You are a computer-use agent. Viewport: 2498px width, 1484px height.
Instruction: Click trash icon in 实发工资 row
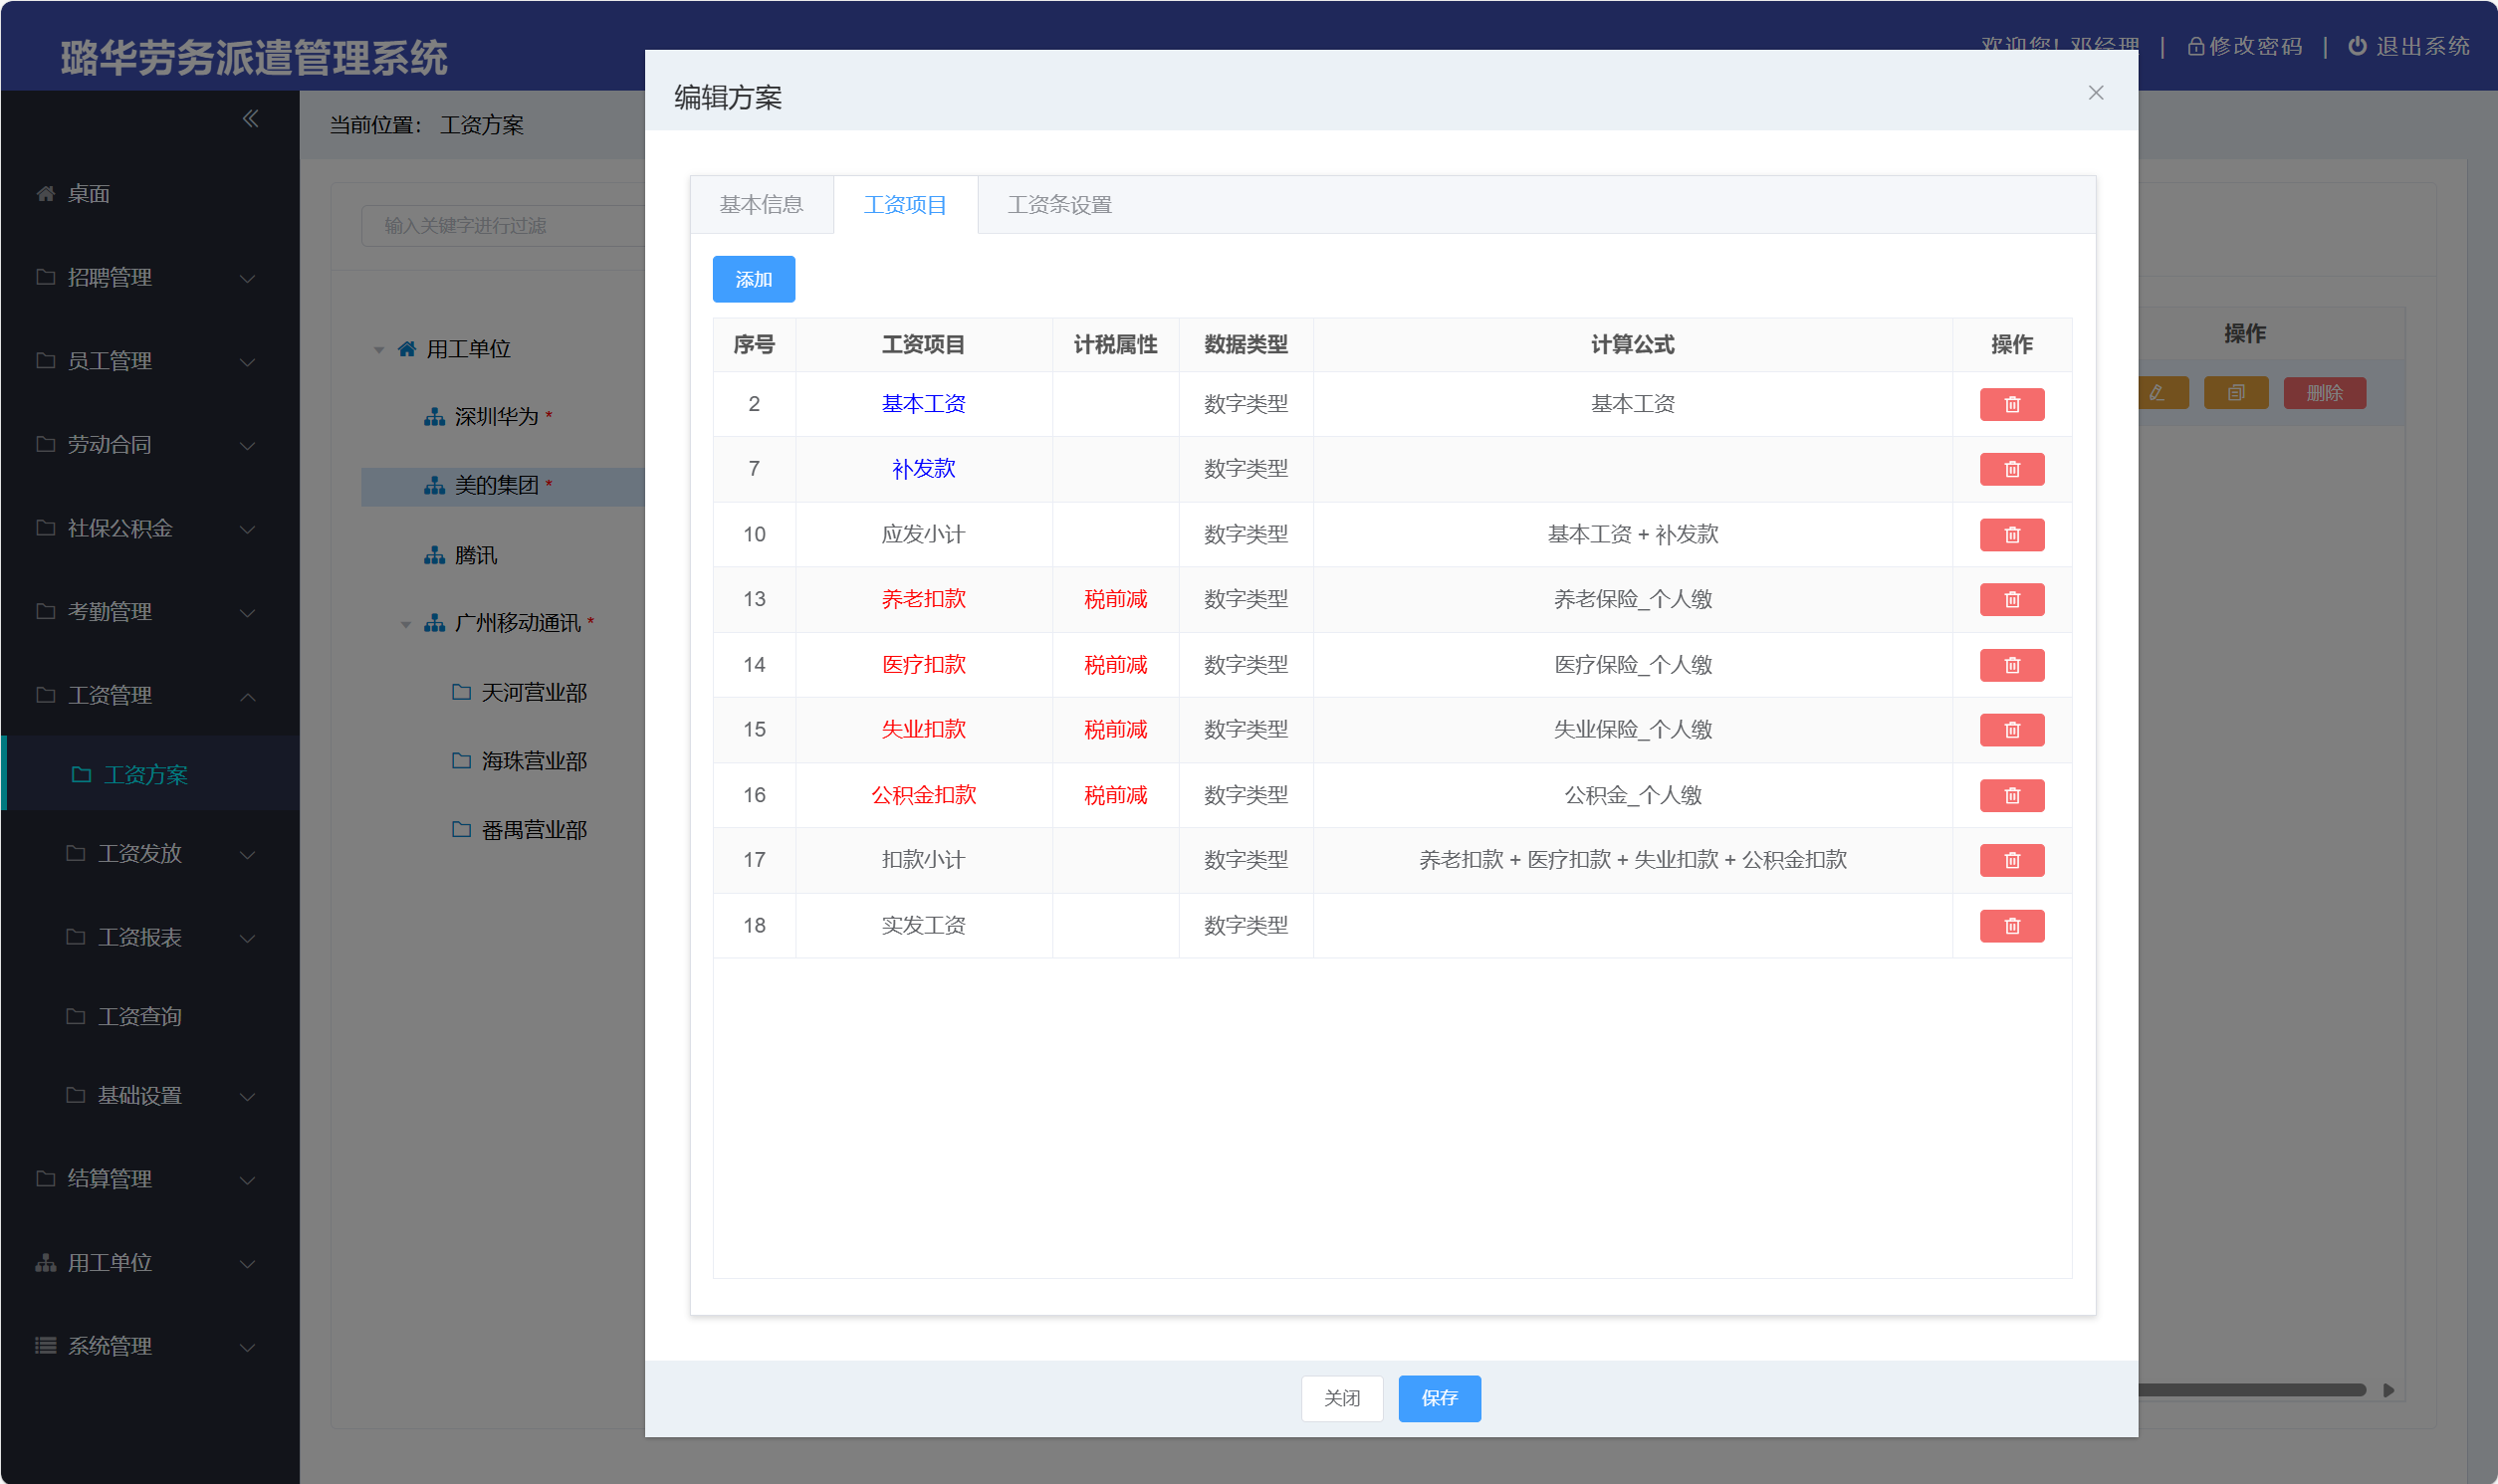(2011, 925)
